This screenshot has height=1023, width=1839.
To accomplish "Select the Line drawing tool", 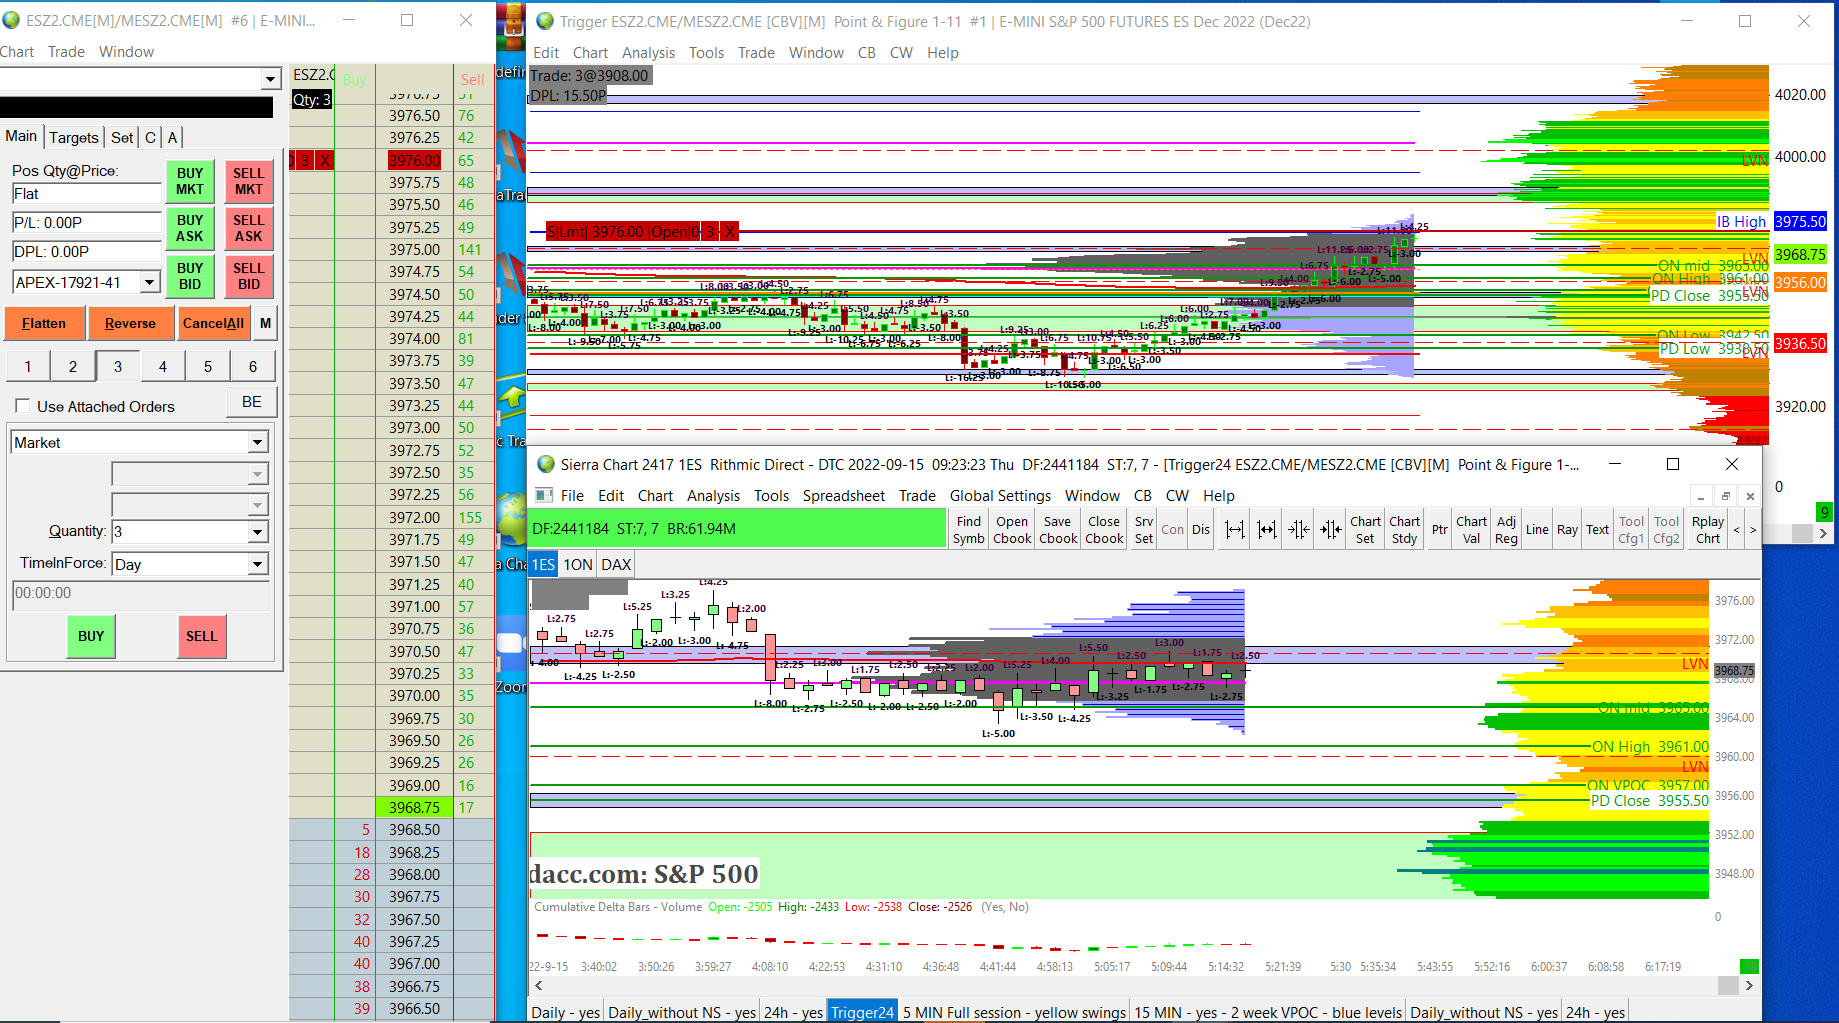I will click(1537, 530).
